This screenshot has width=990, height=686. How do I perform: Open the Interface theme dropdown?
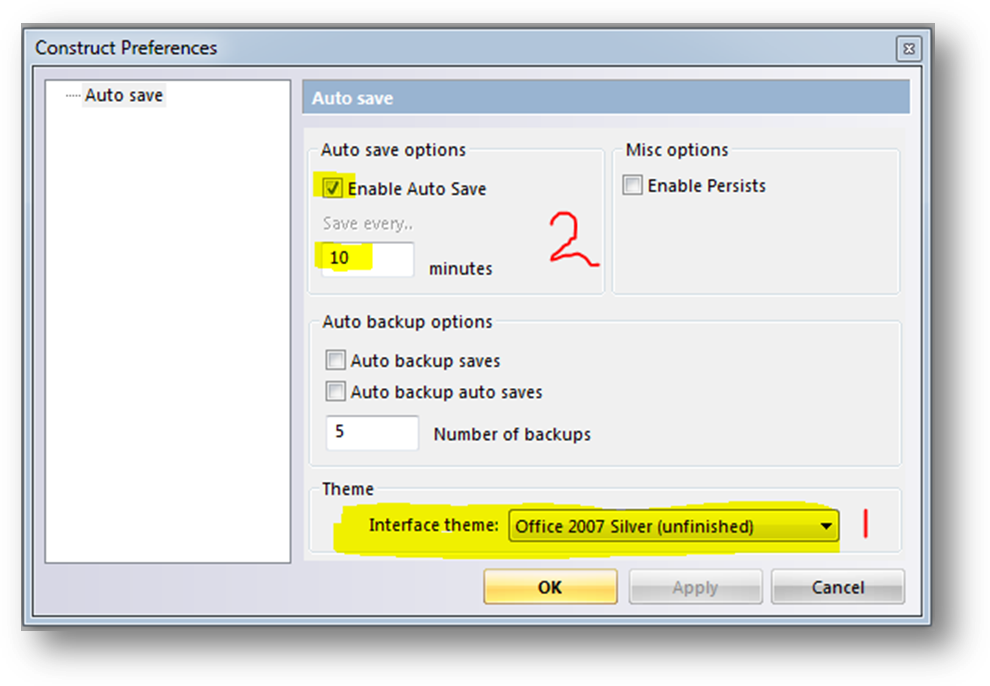674,526
